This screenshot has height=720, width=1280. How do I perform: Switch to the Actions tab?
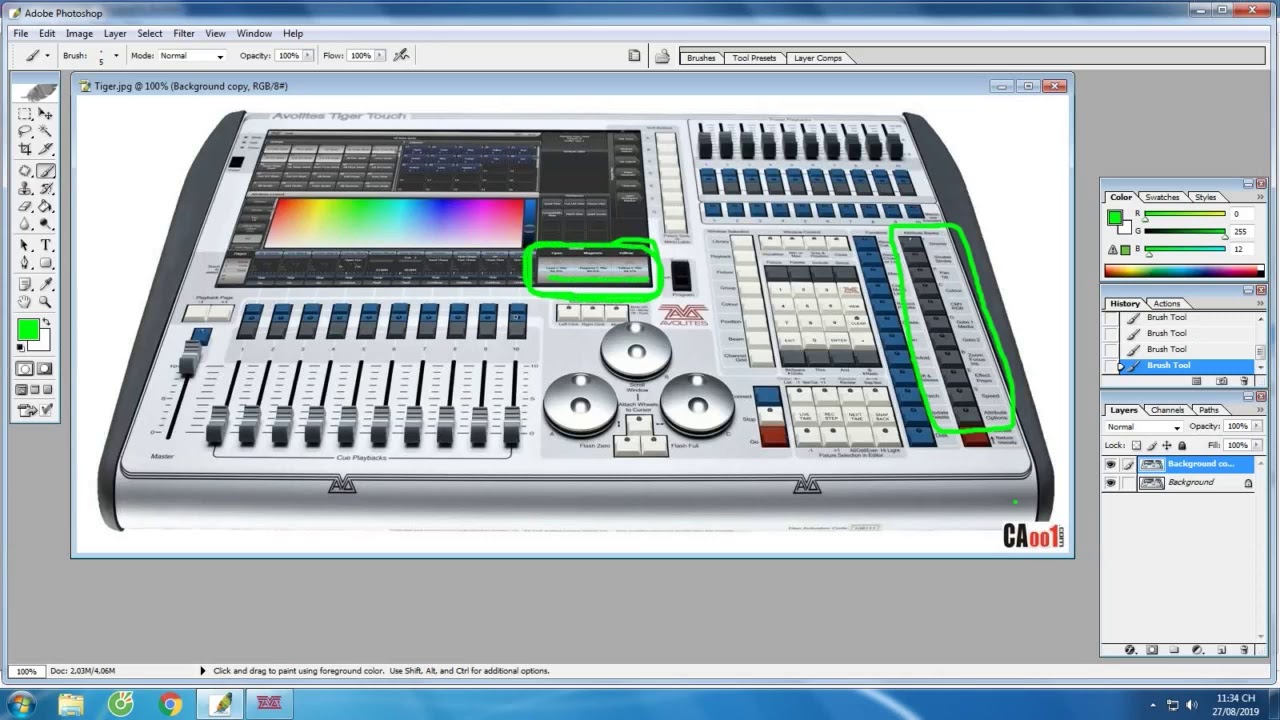1167,303
